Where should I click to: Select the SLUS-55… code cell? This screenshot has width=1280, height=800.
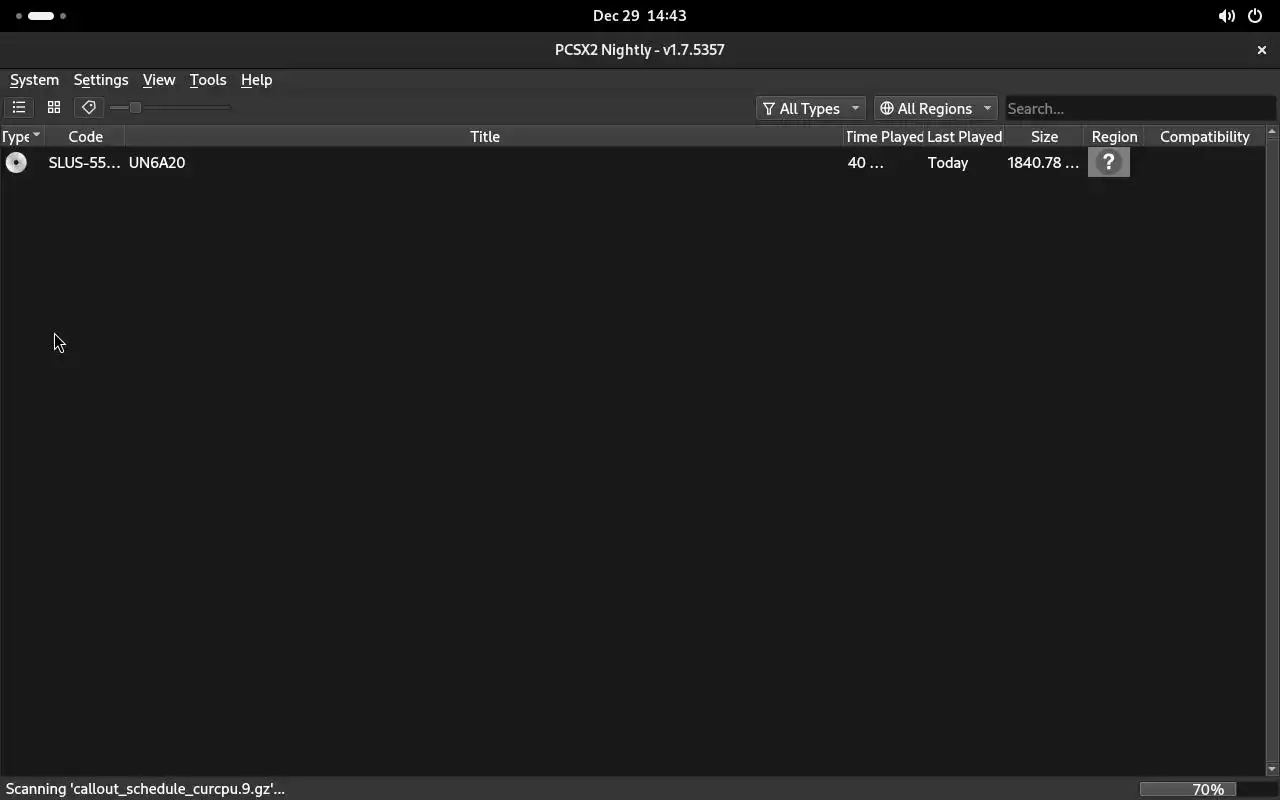pyautogui.click(x=84, y=162)
